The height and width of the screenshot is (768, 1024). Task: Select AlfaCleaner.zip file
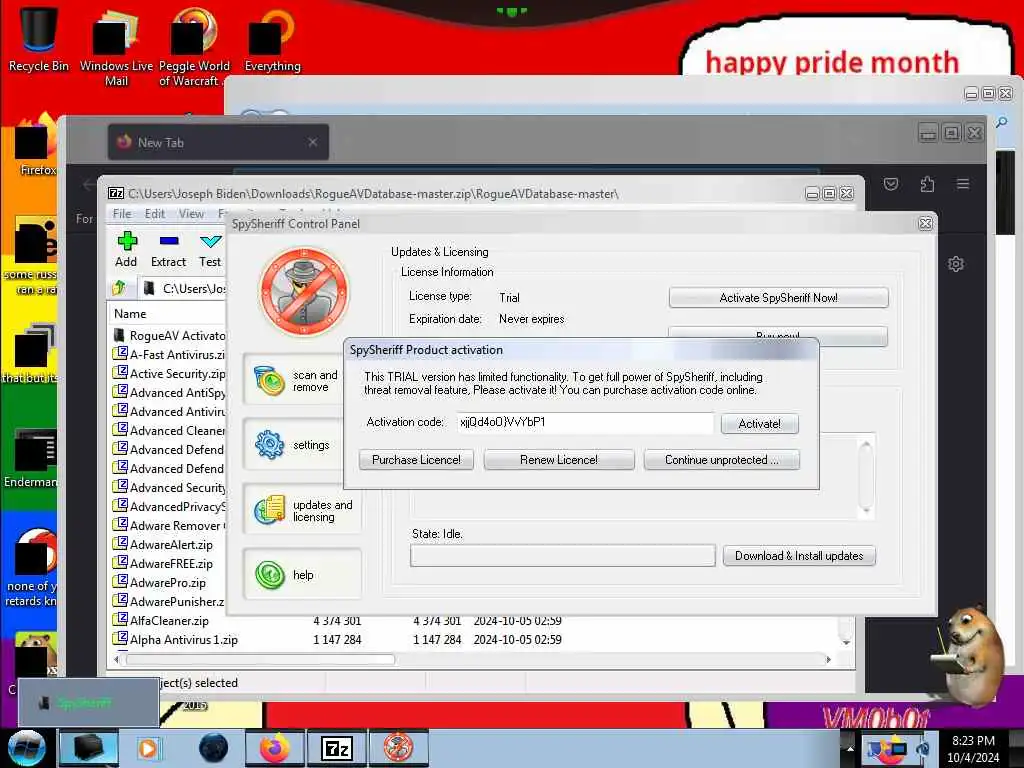click(x=161, y=620)
